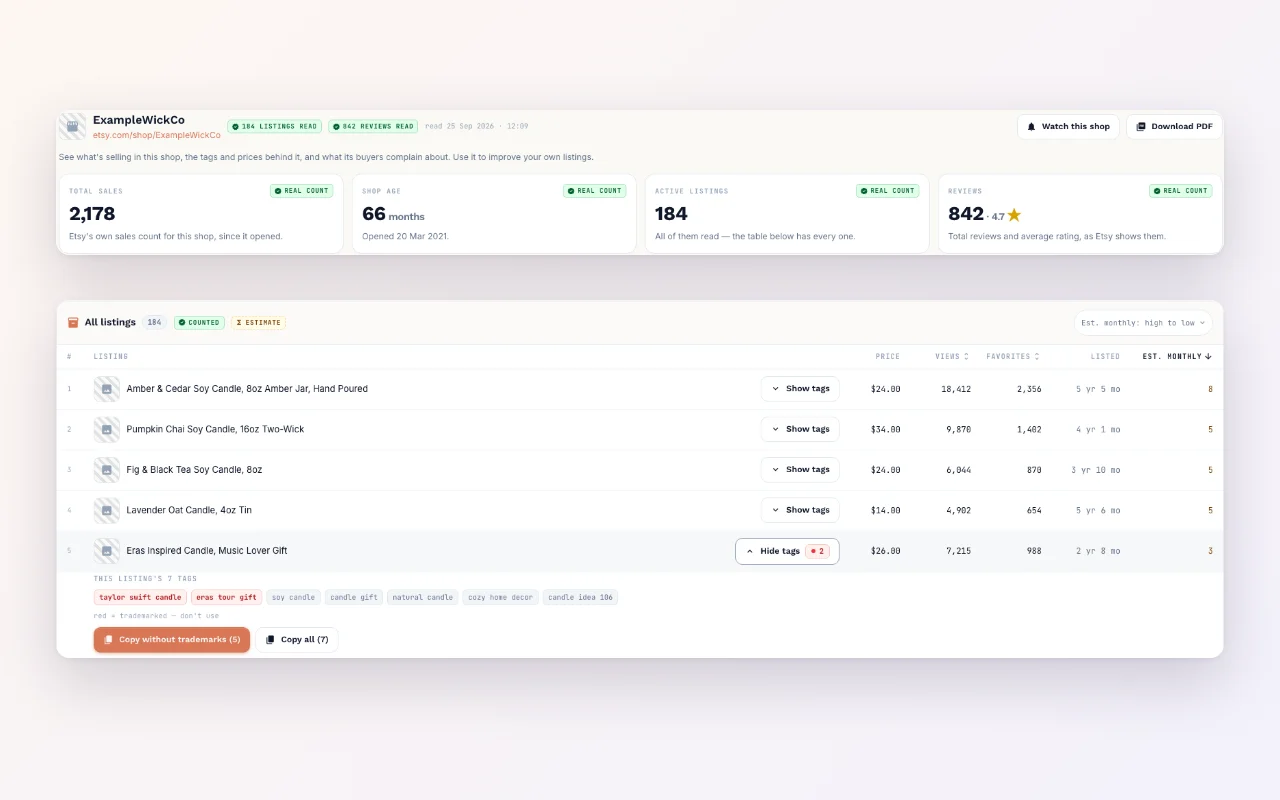Click the box icon beside All listings
1280x800 pixels.
[73, 323]
